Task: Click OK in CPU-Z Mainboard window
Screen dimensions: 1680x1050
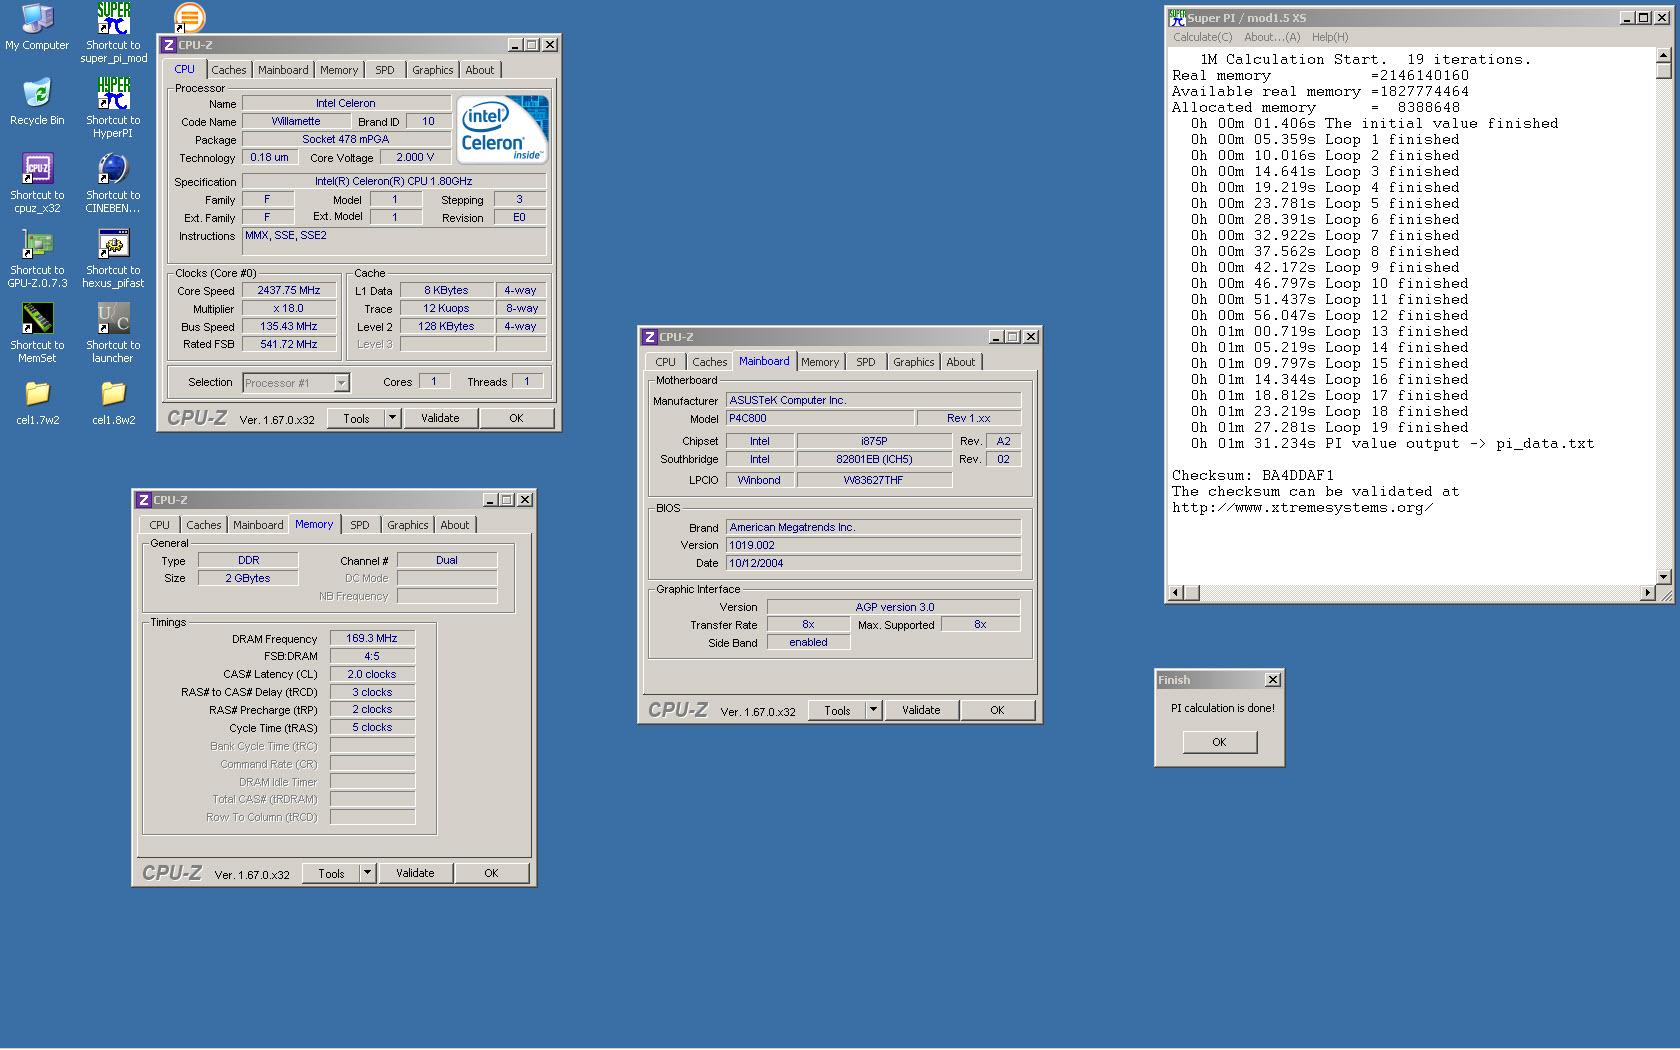Action: [997, 710]
